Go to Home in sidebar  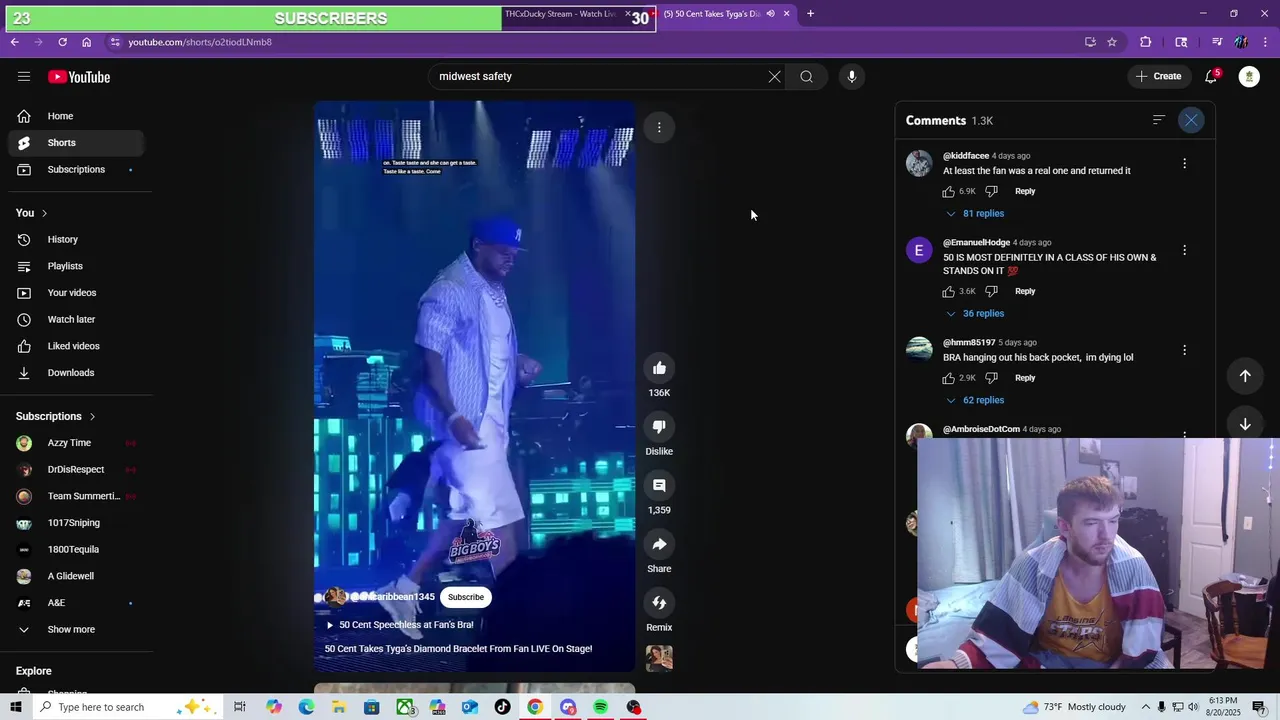coord(76,116)
